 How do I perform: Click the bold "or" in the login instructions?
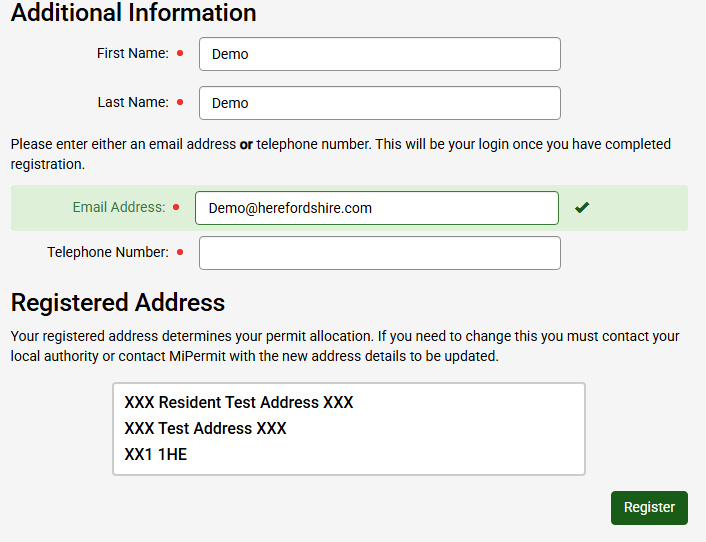pos(245,145)
